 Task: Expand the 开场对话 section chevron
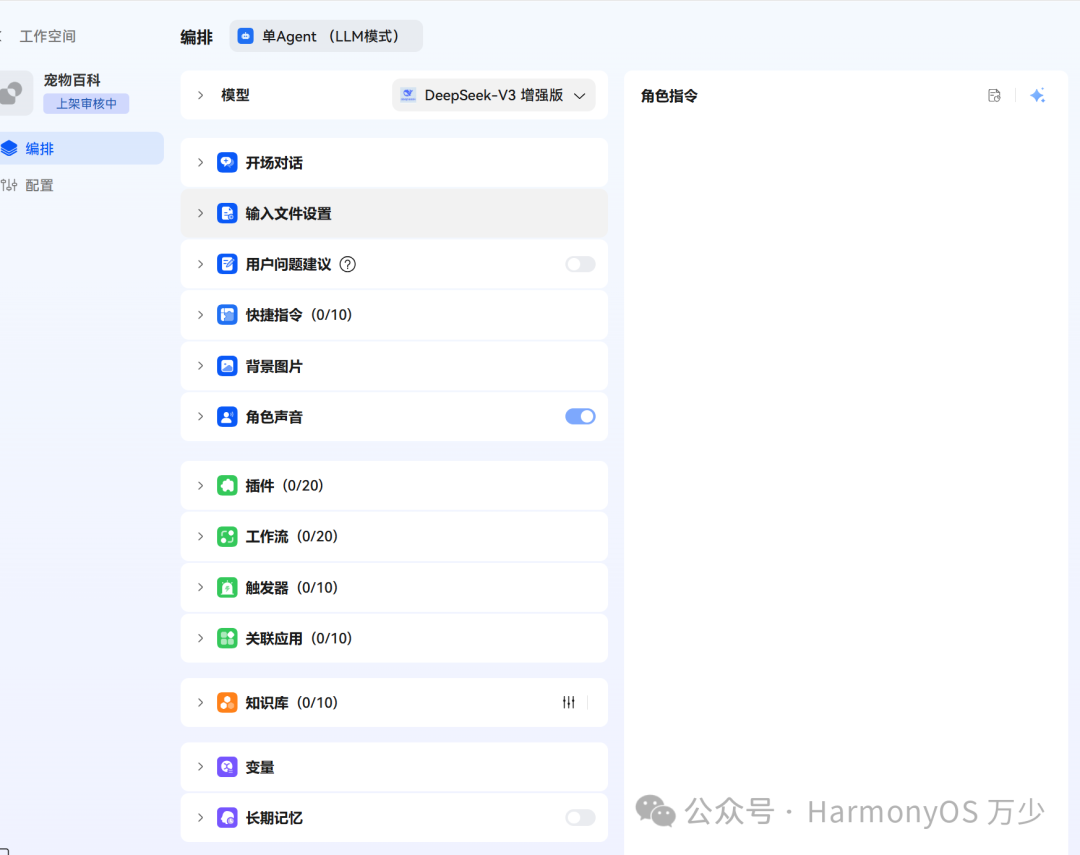click(200, 163)
